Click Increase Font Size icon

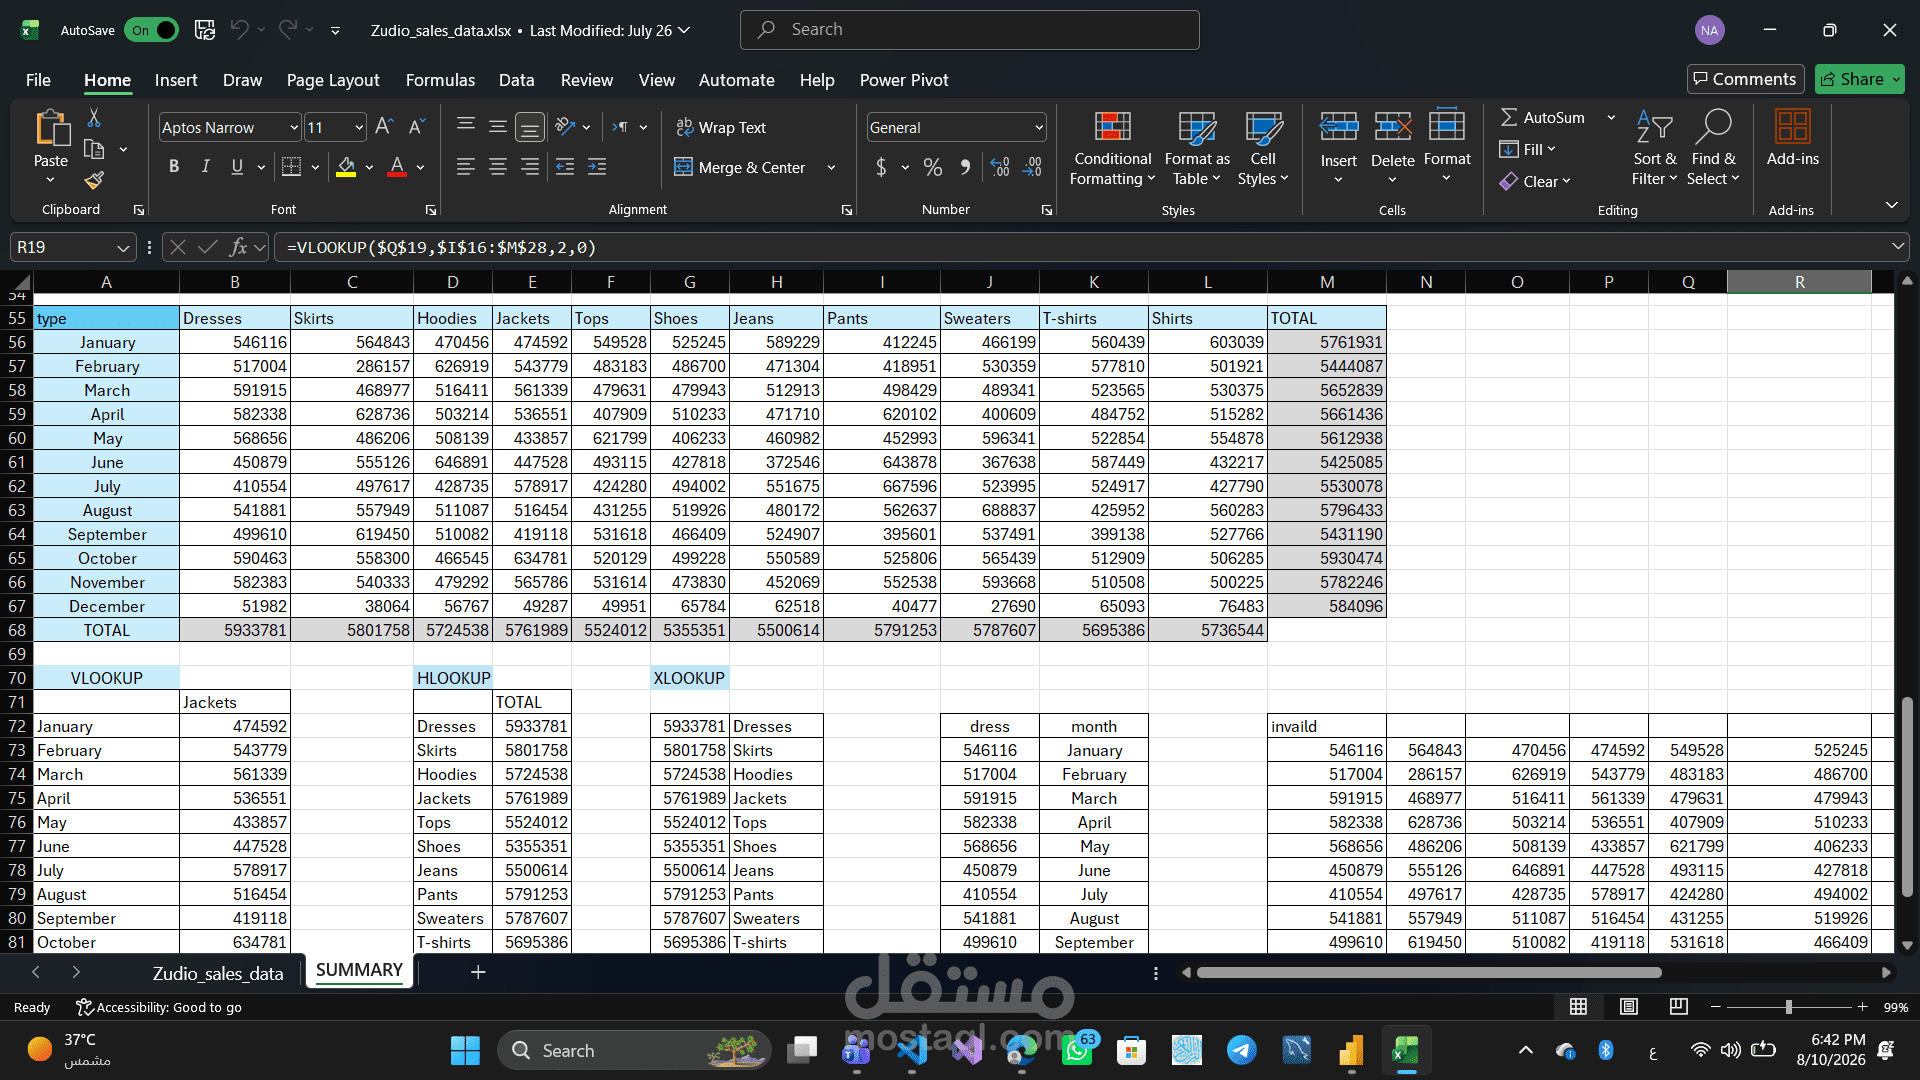coord(384,127)
